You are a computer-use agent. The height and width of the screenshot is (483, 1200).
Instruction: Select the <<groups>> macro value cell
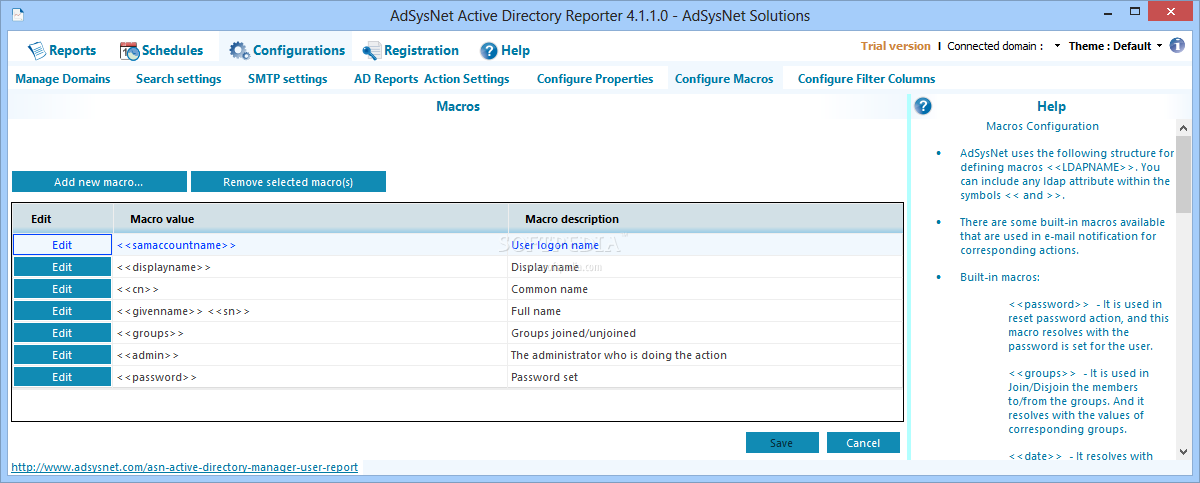click(310, 333)
